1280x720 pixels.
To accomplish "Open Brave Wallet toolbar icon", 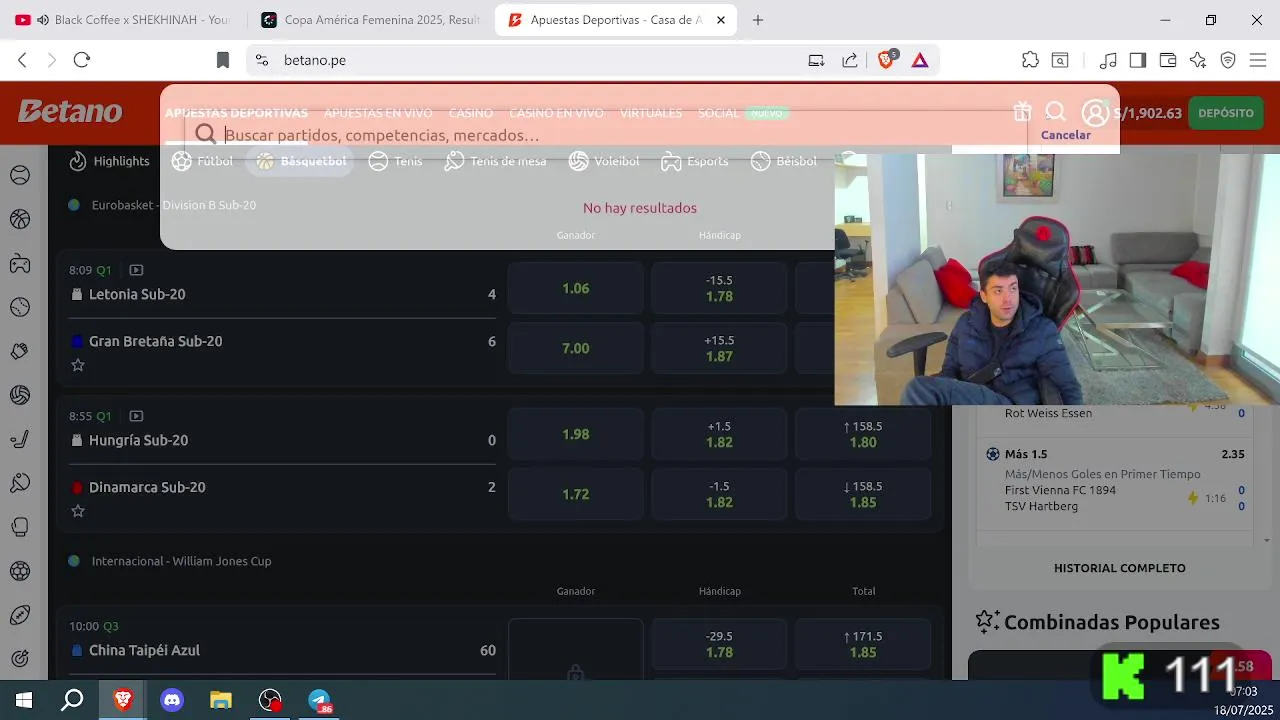I will pyautogui.click(x=1167, y=60).
